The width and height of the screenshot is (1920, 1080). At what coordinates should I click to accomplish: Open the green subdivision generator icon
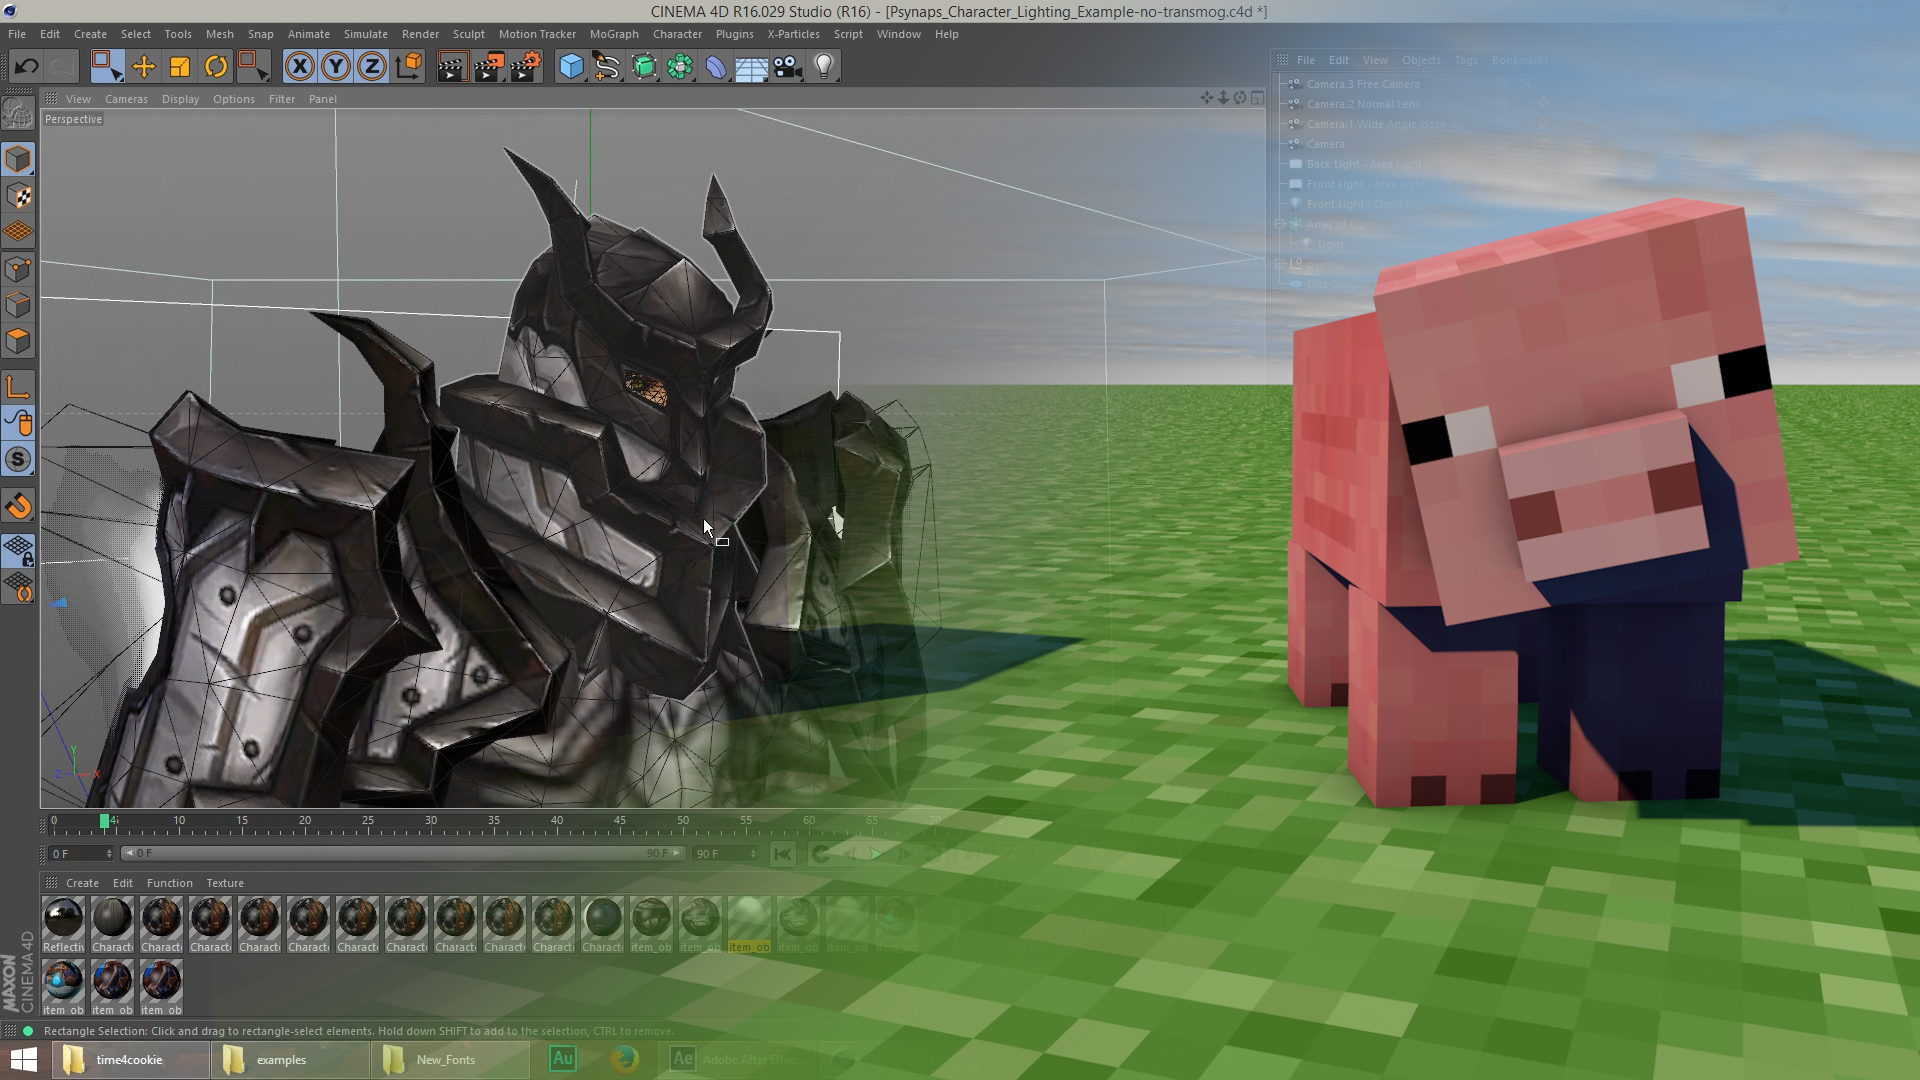click(644, 67)
